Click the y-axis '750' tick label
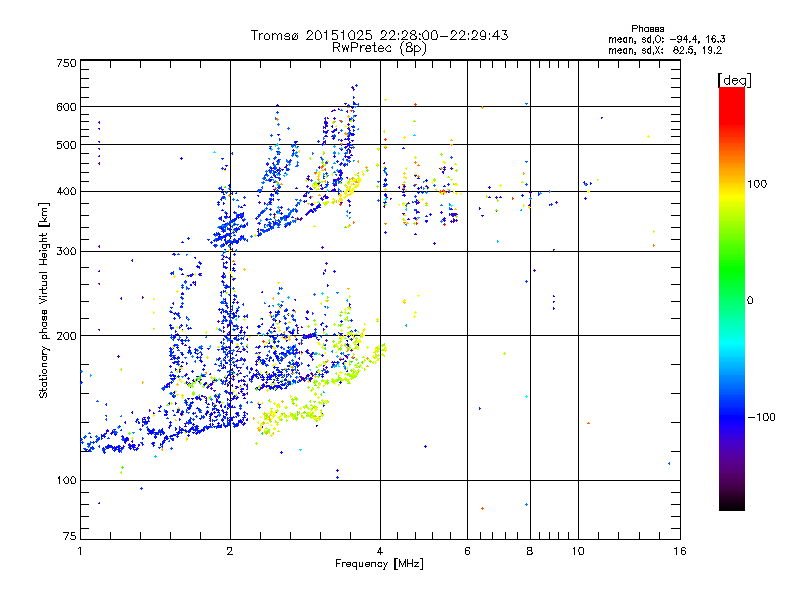Screen dimensions: 800x600 [66, 63]
